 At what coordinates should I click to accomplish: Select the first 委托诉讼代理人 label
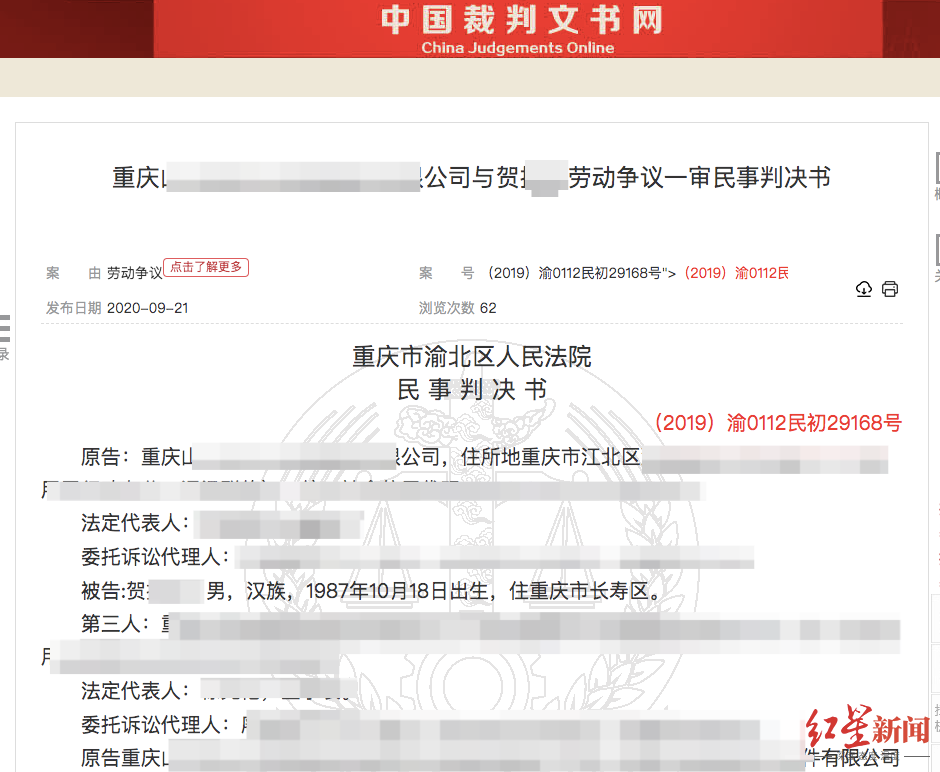pyautogui.click(x=155, y=557)
